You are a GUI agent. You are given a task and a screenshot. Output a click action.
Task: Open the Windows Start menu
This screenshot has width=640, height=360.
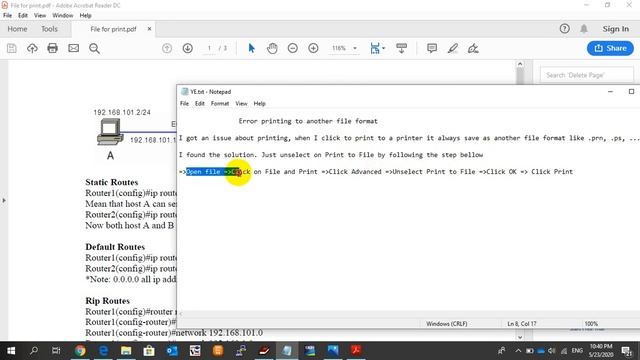[11, 351]
